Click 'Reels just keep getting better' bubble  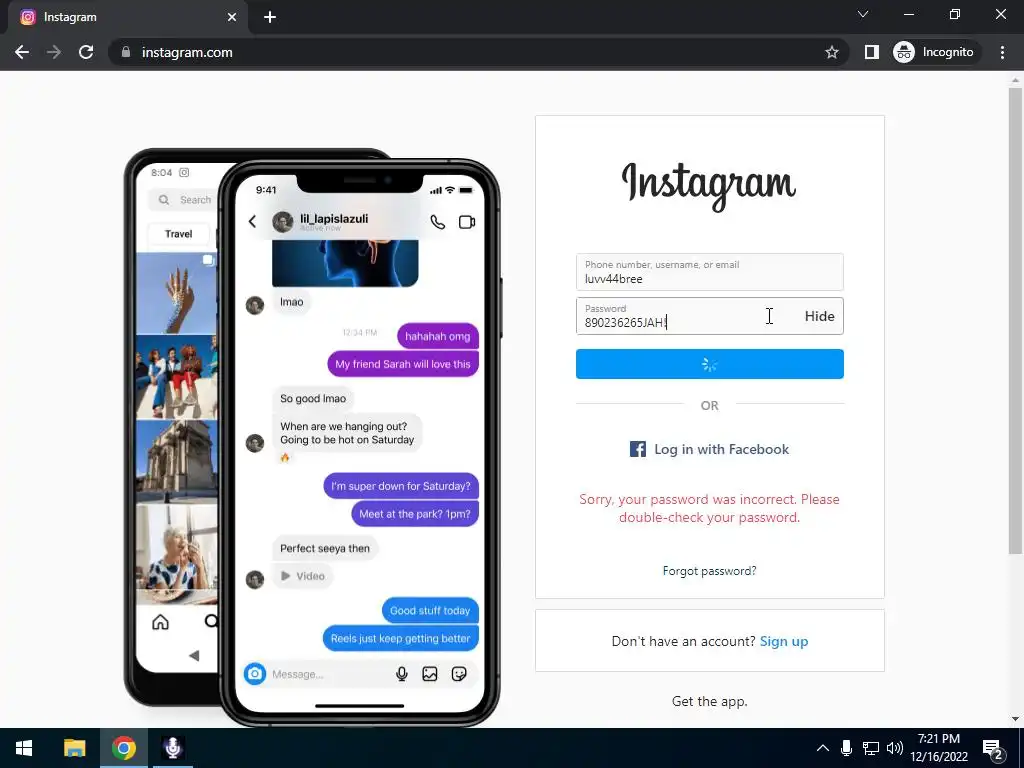pyautogui.click(x=400, y=639)
